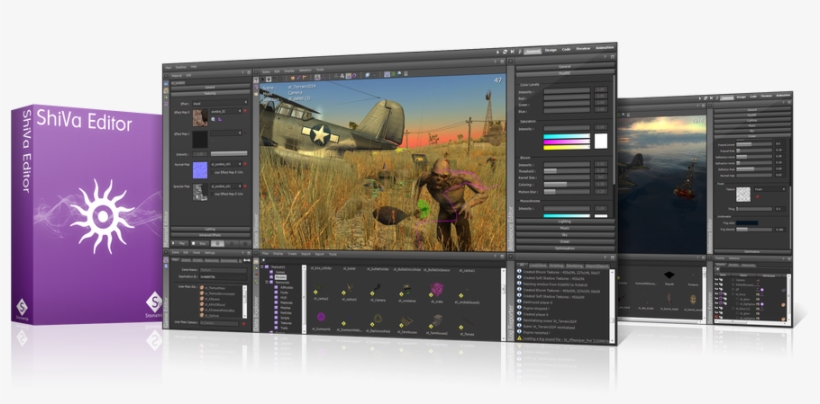The height and width of the screenshot is (404, 820).
Task: Open the Selection menu in Scene Viewer
Action: (x=305, y=70)
